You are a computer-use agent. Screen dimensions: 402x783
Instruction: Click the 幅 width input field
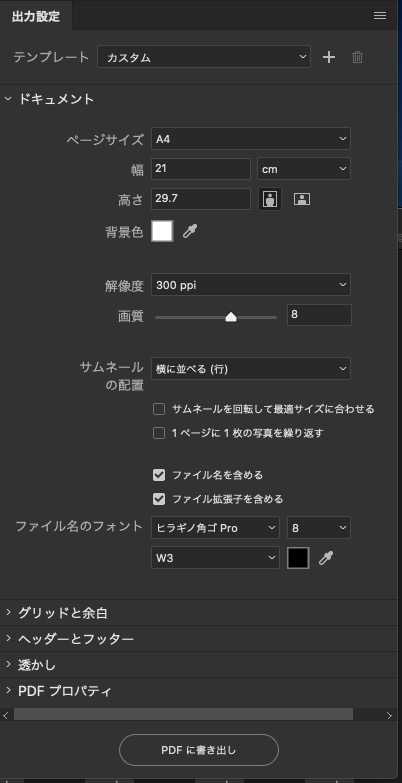point(201,169)
